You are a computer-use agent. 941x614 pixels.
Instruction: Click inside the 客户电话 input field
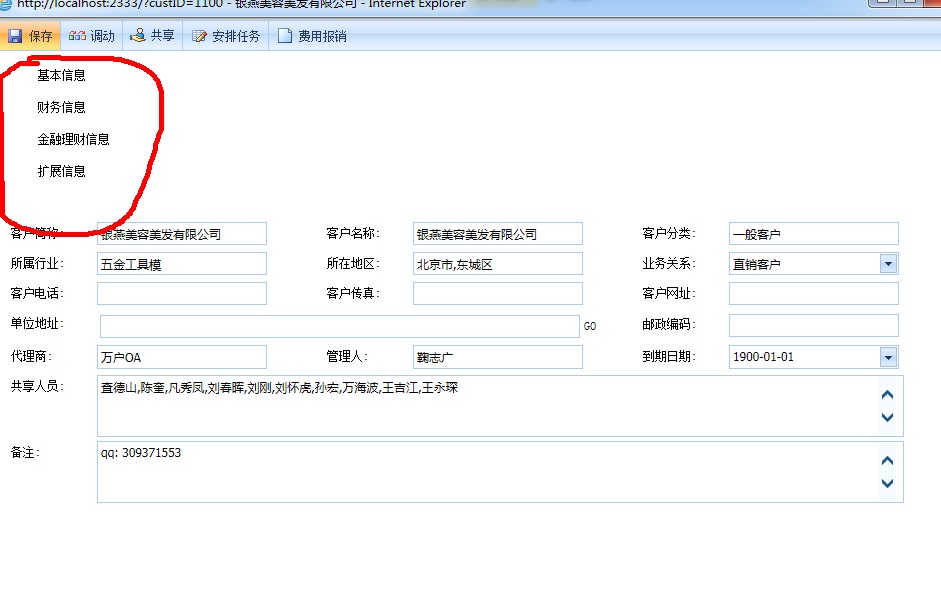pyautogui.click(x=180, y=293)
